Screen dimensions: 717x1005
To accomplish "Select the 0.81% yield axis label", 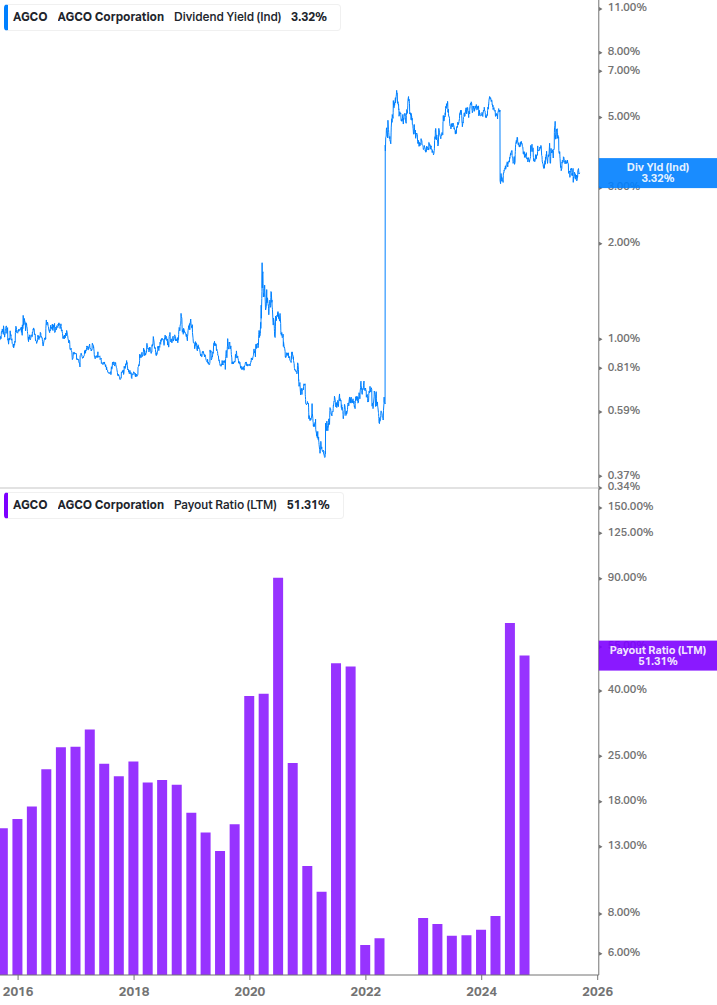I will (623, 367).
